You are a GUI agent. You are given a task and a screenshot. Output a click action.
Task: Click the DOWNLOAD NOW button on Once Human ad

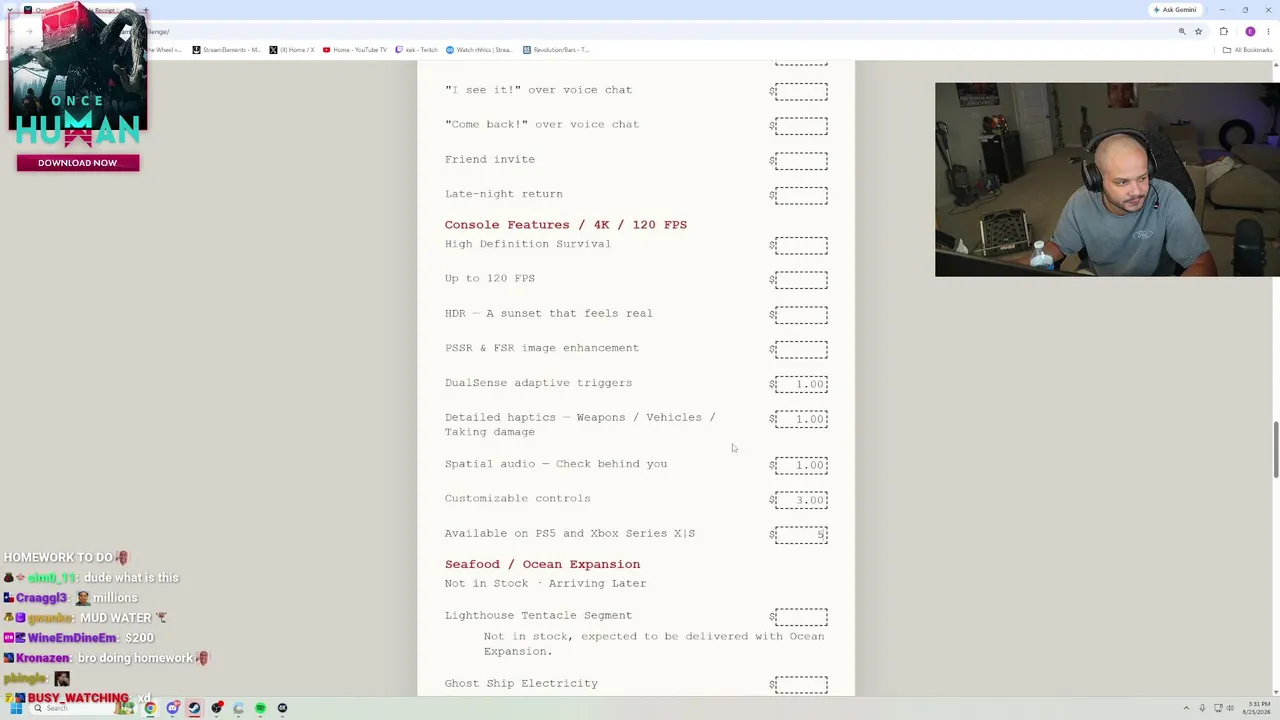pyautogui.click(x=78, y=163)
